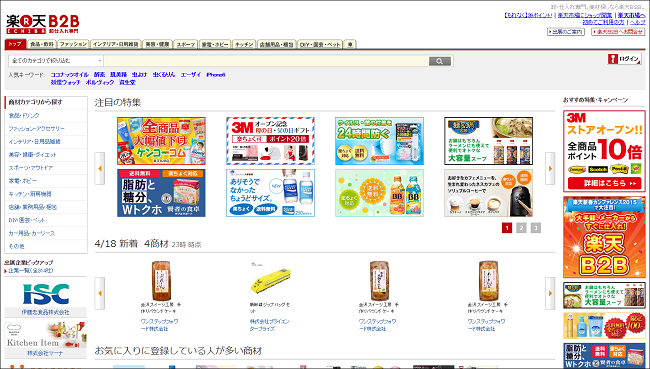
Task: Open スポーツ・アウトドア in the category sidebar
Action: [x=31, y=168]
